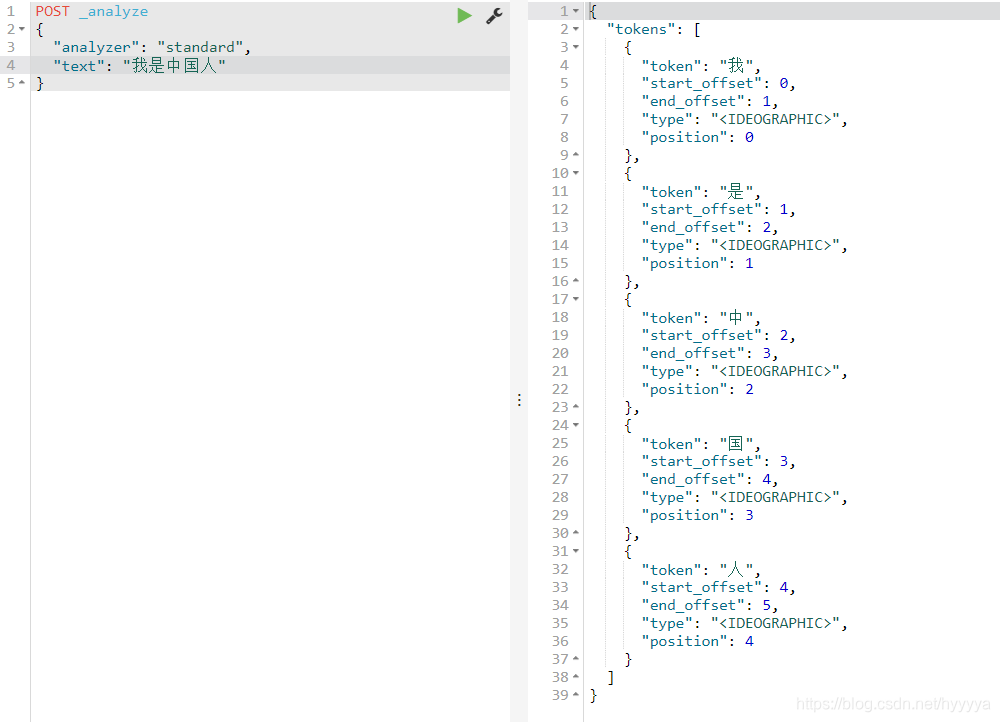The height and width of the screenshot is (722, 1000).
Task: Click the fold-end arrow at response line 16
Action: [576, 281]
